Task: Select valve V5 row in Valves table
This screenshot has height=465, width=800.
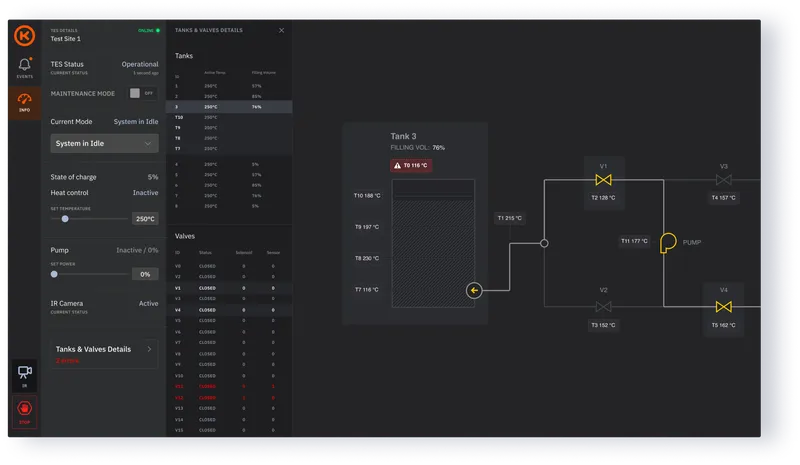Action: tap(229, 321)
